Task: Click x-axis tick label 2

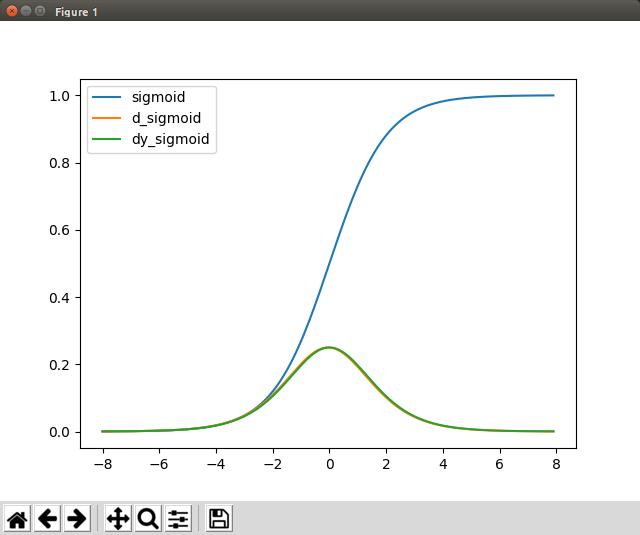Action: click(x=386, y=464)
